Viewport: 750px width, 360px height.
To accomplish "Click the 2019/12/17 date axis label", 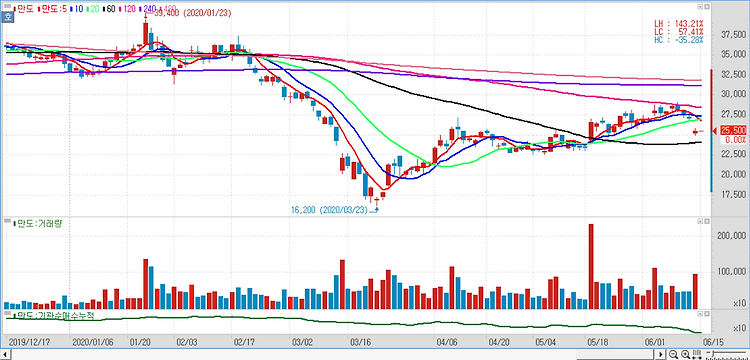I will [x=28, y=342].
